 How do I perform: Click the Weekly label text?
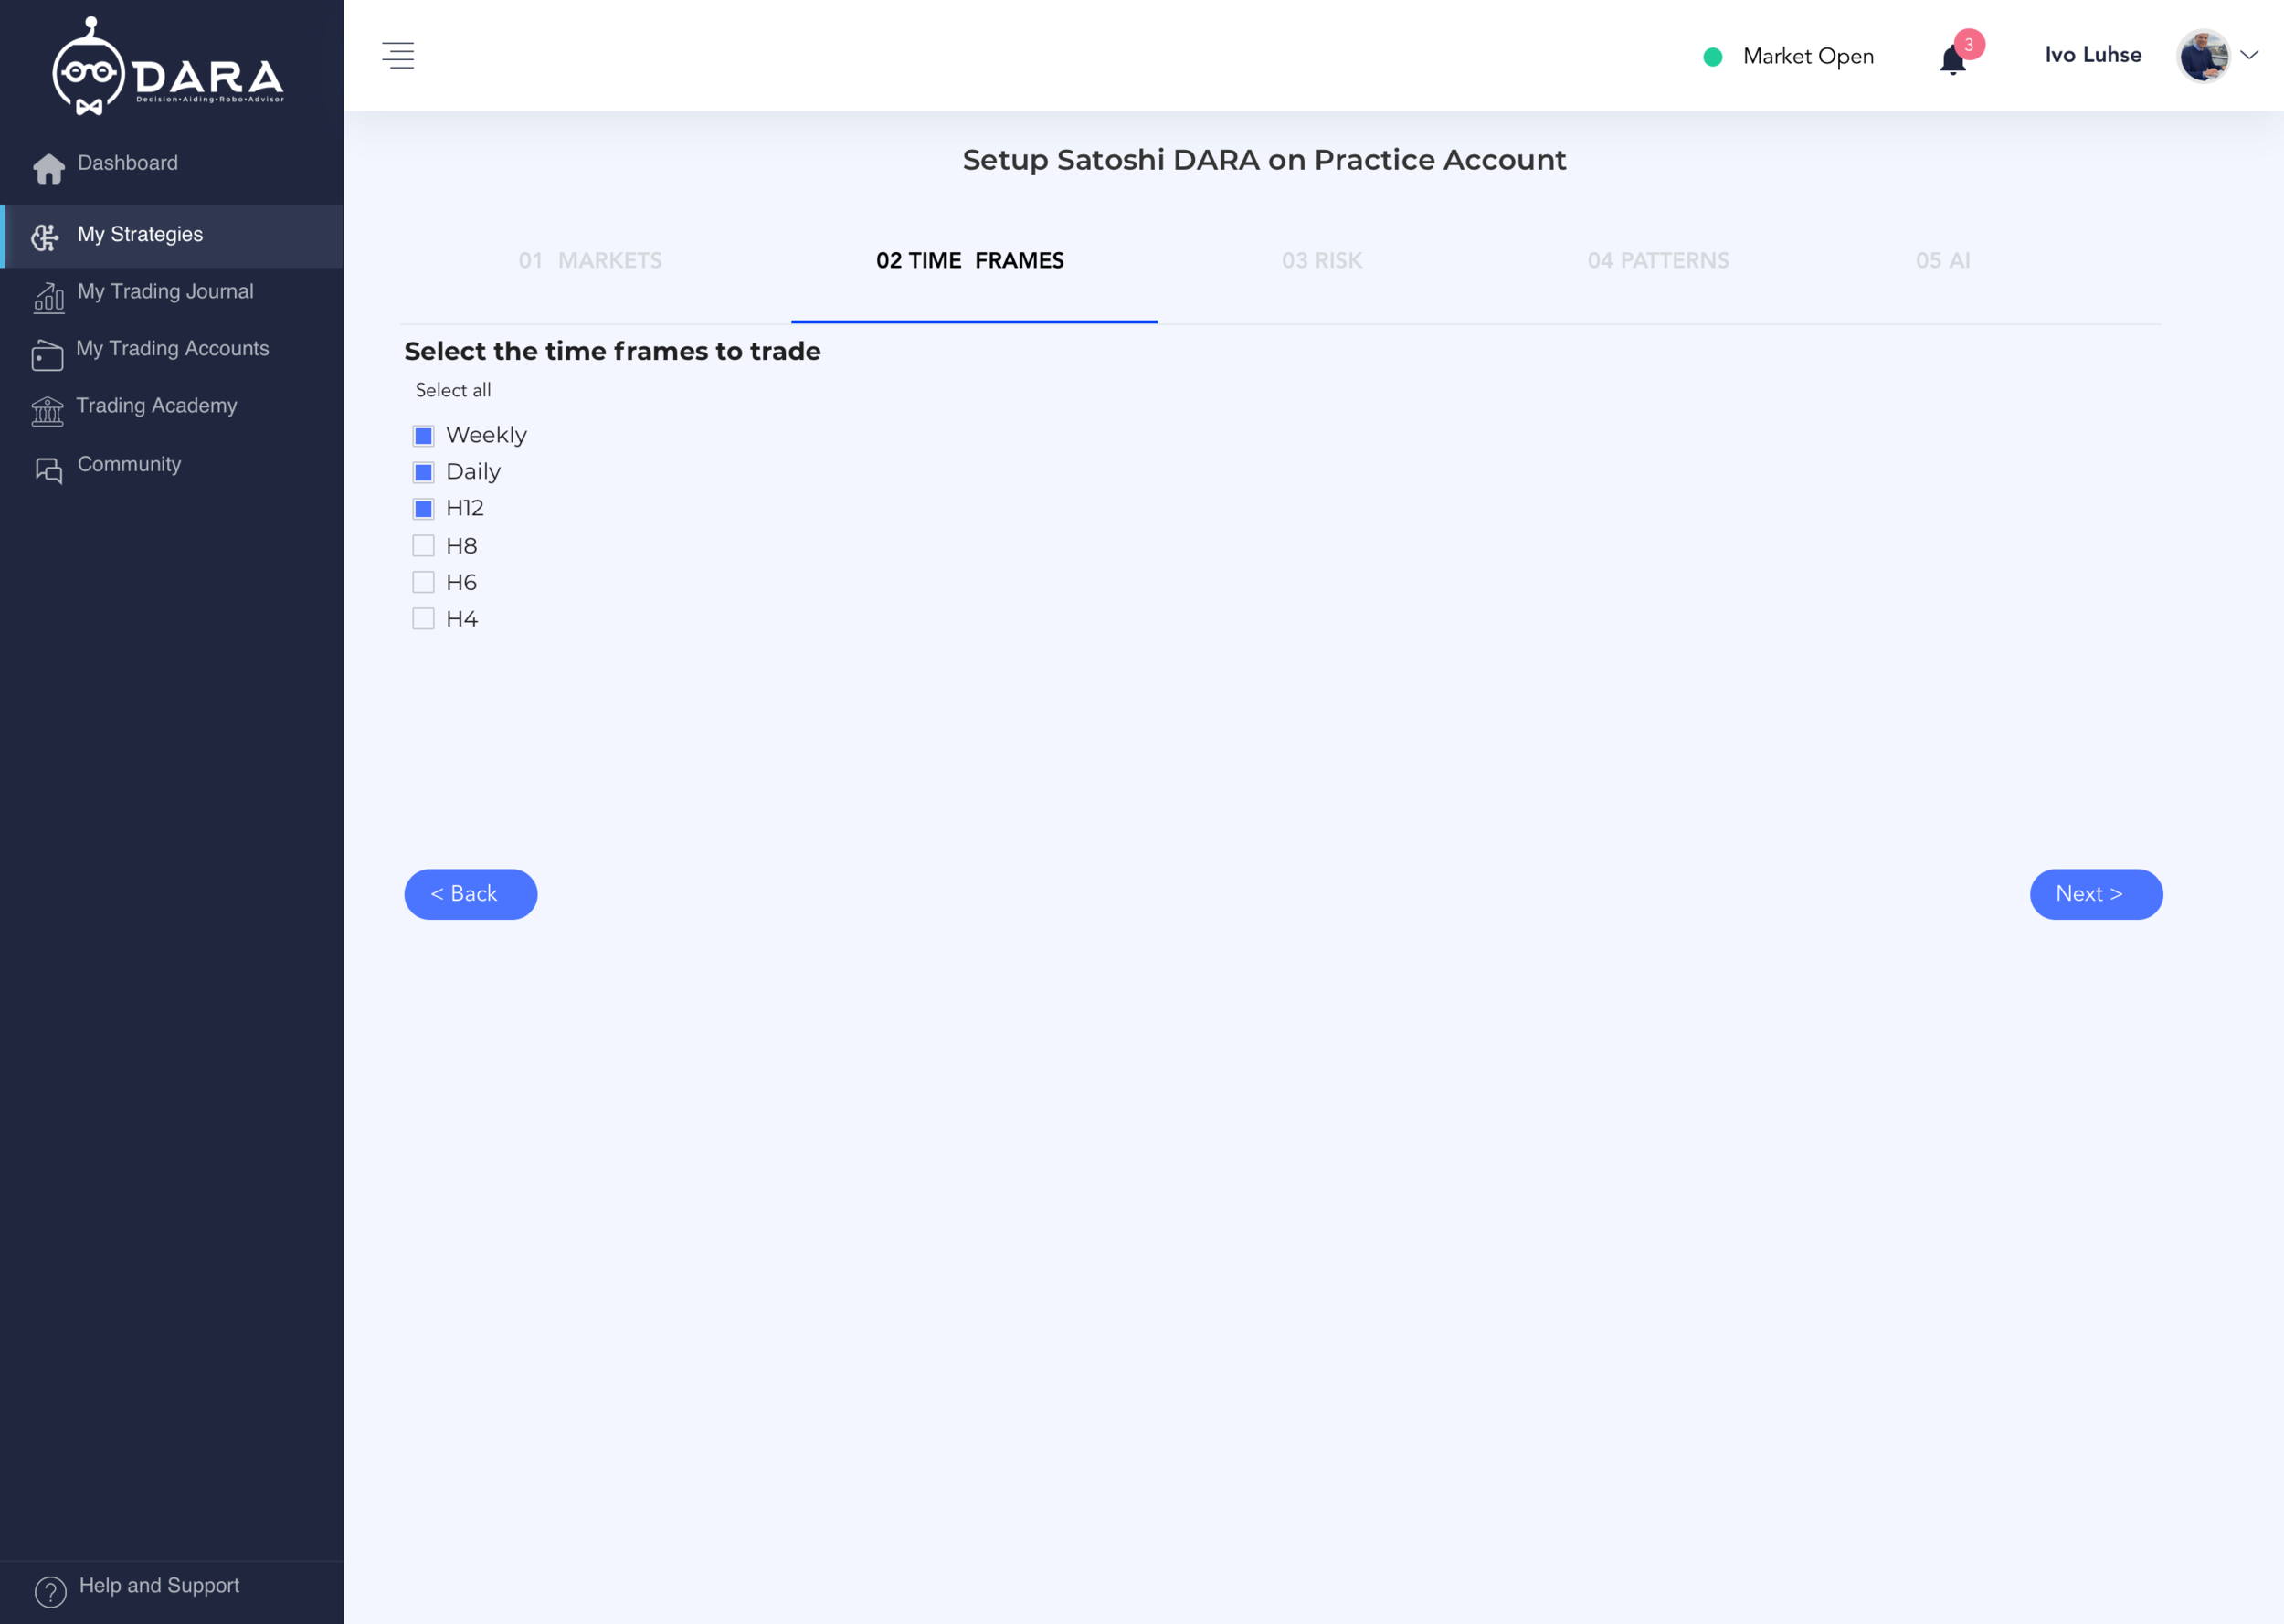(x=486, y=435)
